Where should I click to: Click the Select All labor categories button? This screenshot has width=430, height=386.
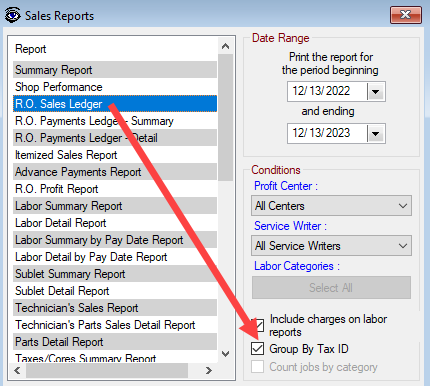pos(331,287)
